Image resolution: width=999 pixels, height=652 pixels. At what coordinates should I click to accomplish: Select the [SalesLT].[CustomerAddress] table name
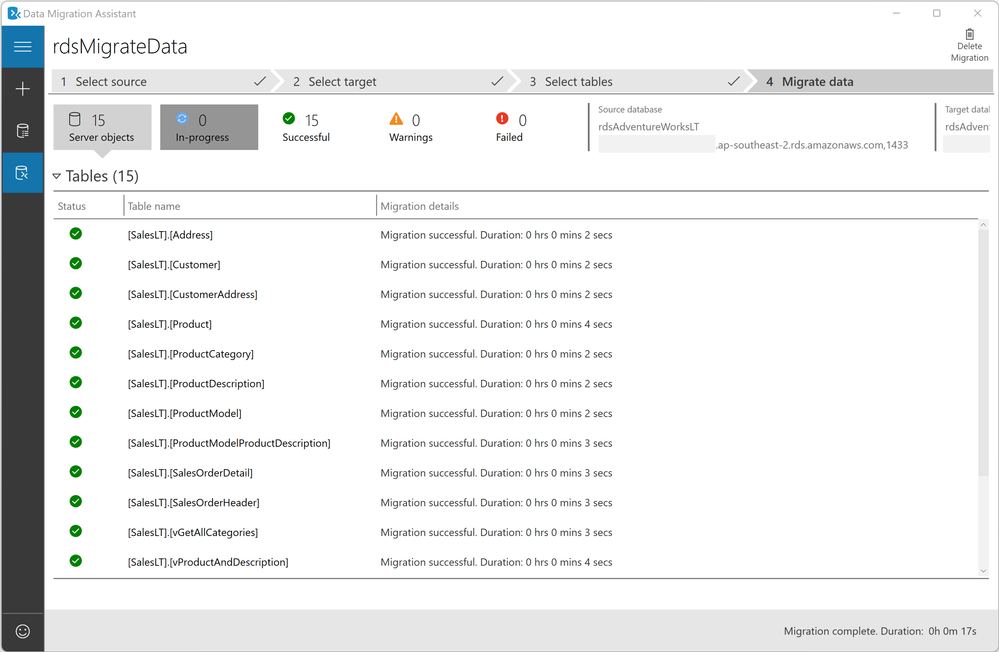(x=192, y=294)
